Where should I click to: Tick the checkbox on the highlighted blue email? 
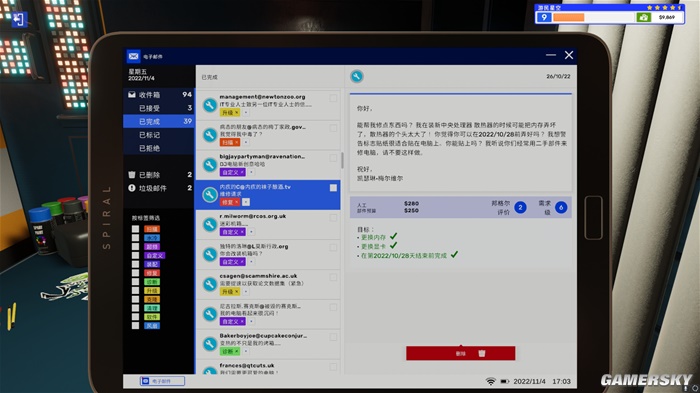tap(333, 188)
